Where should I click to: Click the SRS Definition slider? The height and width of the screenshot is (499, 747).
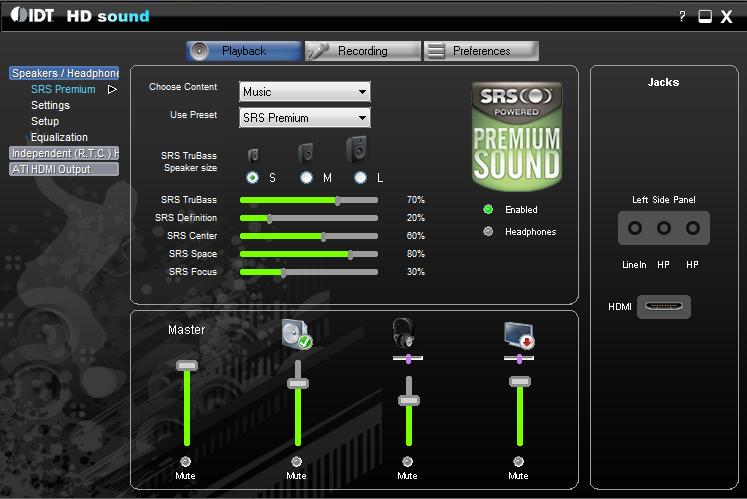coord(309,218)
